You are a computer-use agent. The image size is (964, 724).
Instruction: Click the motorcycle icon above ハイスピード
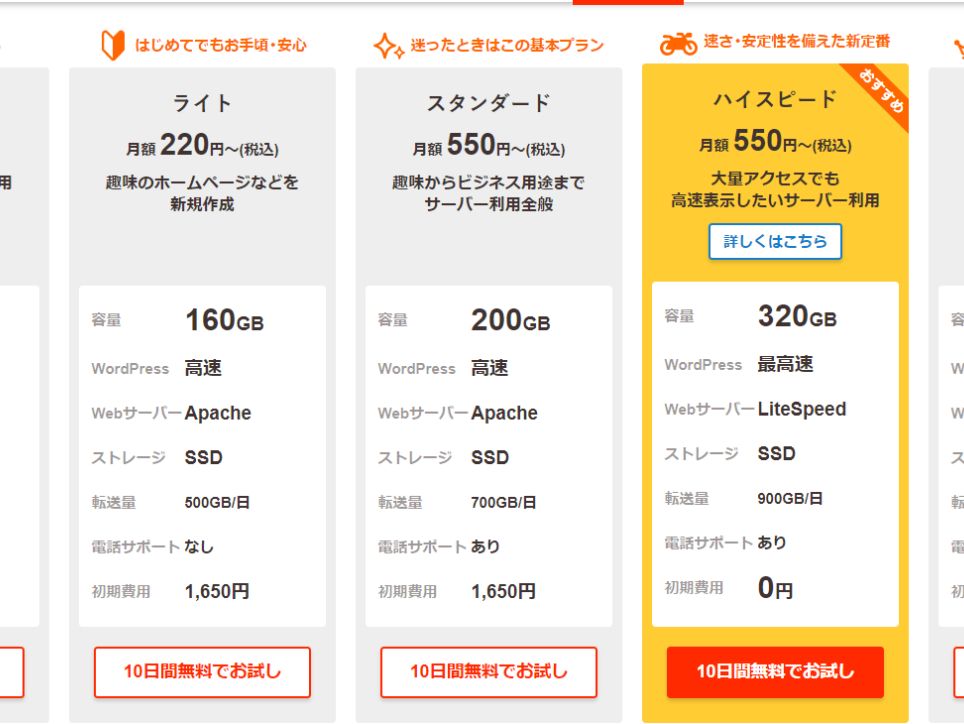pos(678,43)
